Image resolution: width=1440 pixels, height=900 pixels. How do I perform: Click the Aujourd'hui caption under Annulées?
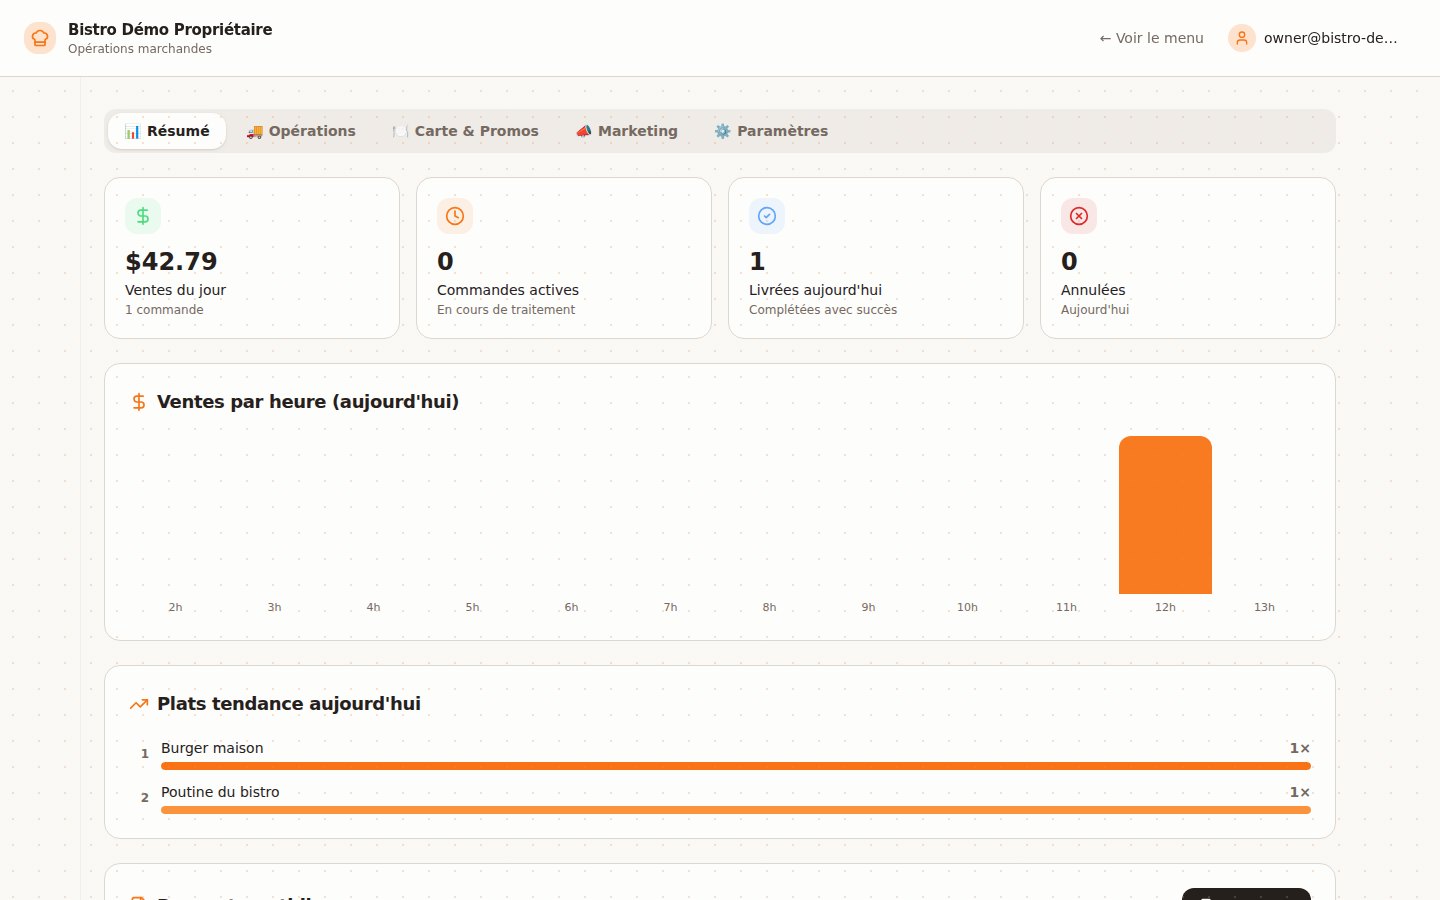(x=1095, y=310)
